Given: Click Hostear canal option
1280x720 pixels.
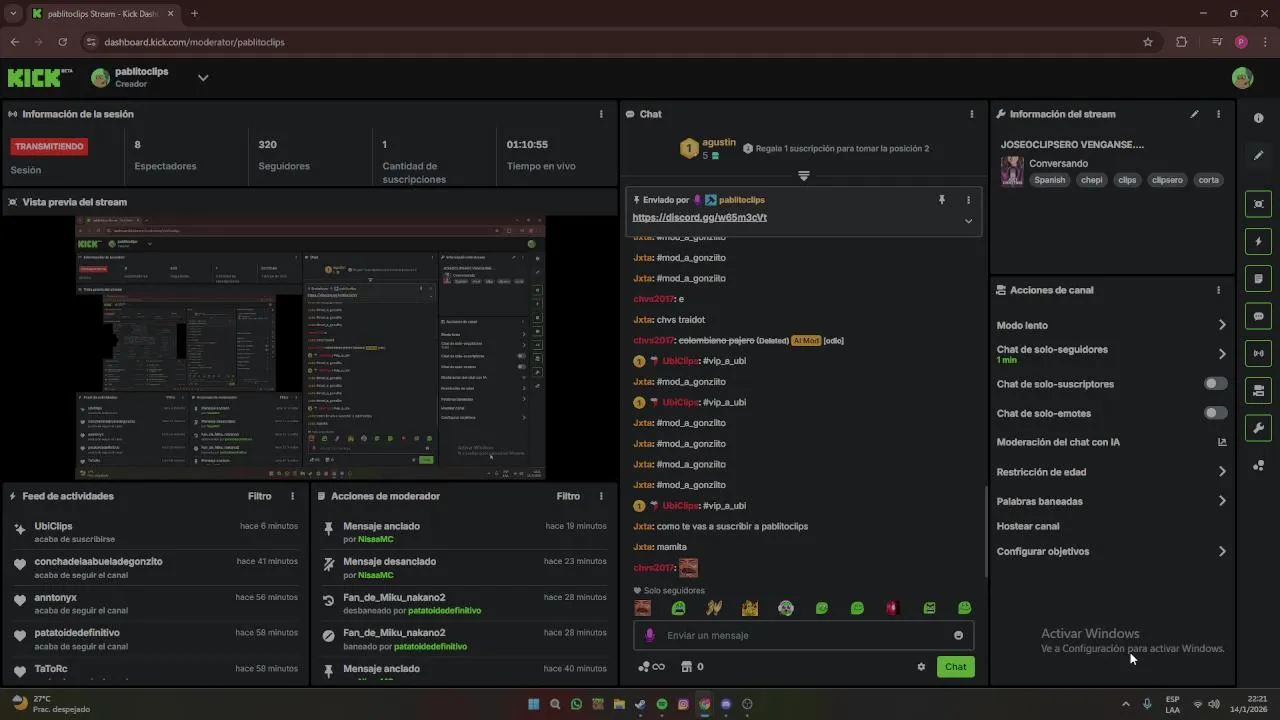Looking at the screenshot, I should pyautogui.click(x=1028, y=526).
